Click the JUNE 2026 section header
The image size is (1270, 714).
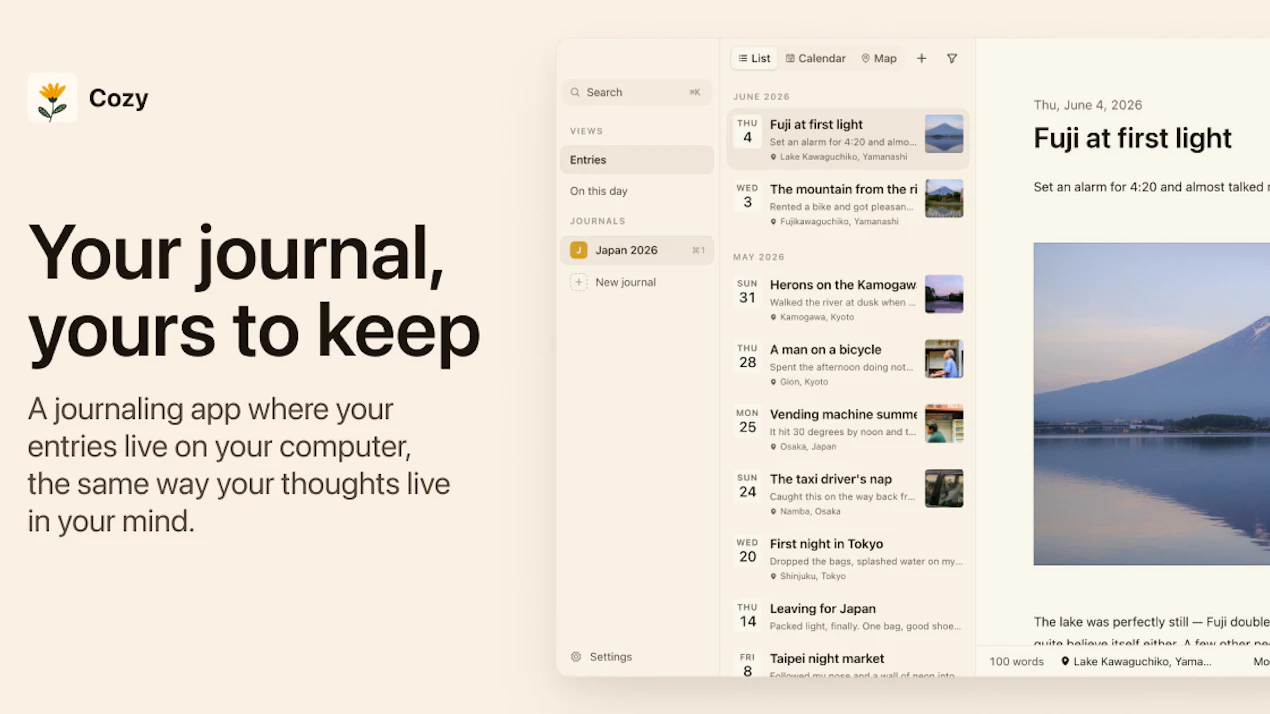pos(761,97)
